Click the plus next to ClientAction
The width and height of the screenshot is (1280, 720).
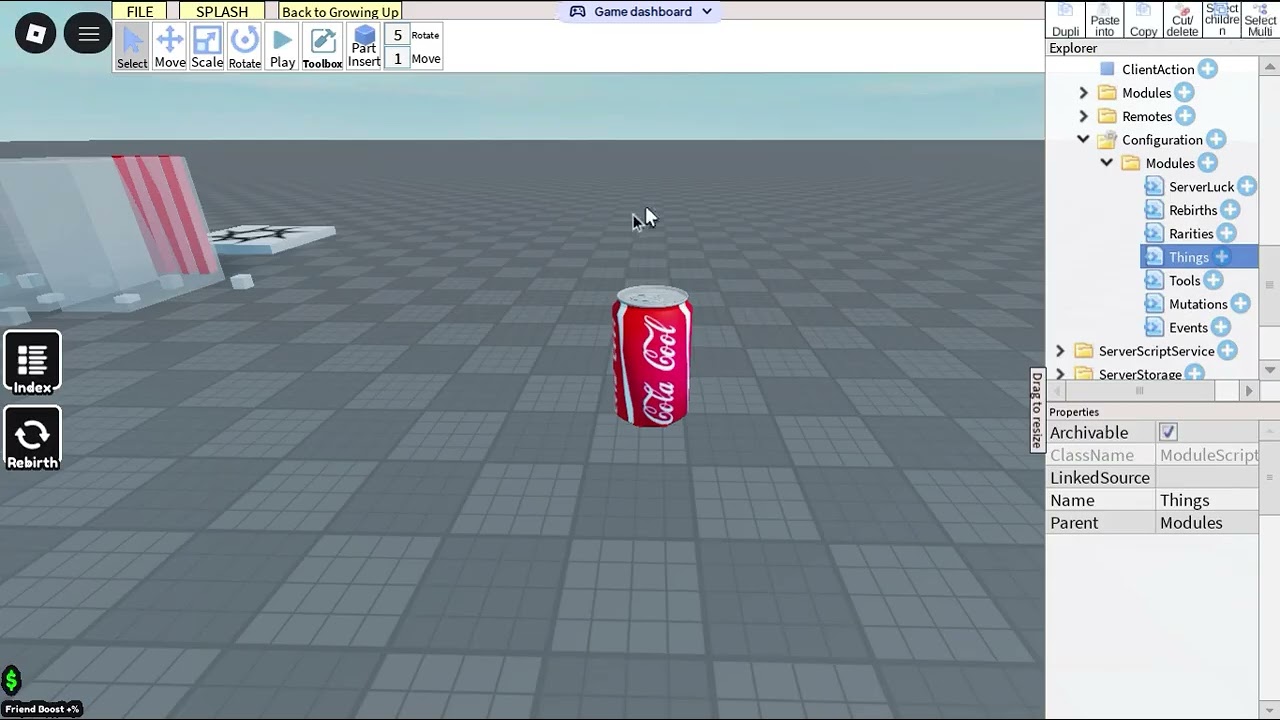(1208, 69)
